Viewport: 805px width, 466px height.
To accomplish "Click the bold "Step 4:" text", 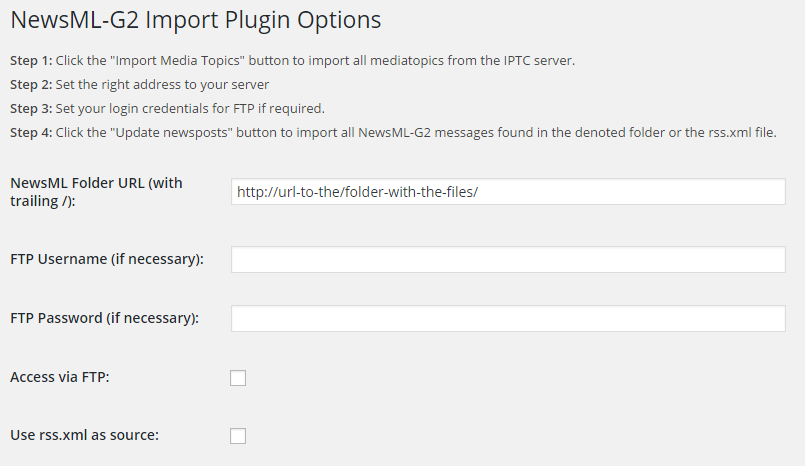I will click(x=30, y=133).
